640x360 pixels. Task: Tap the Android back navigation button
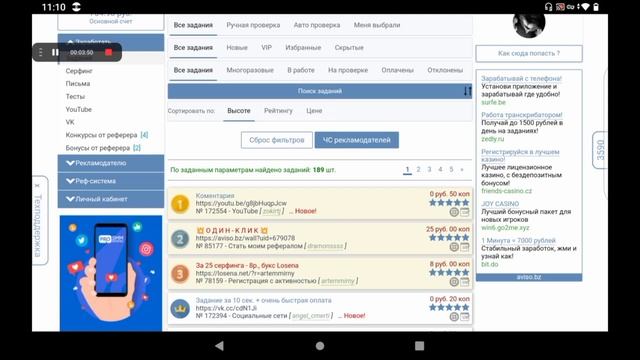(x=220, y=346)
